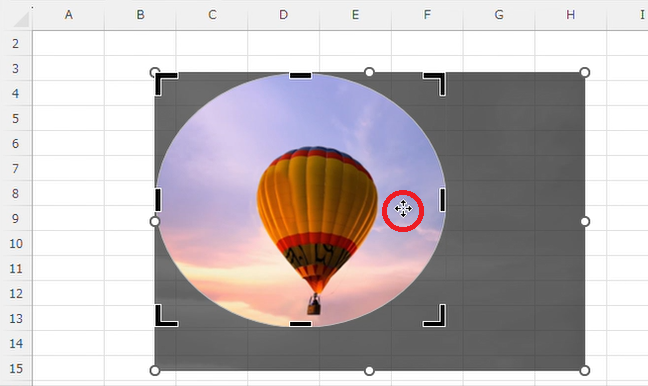Screen dimensions: 648x386
Task: Select column D header
Action: pyautogui.click(x=284, y=15)
